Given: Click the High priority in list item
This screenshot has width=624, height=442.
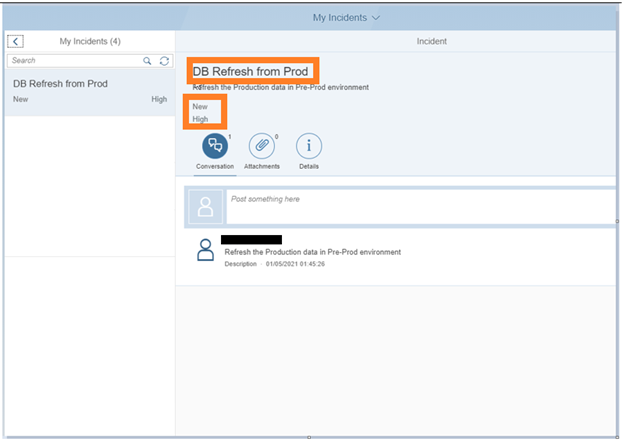Looking at the screenshot, I should [159, 100].
